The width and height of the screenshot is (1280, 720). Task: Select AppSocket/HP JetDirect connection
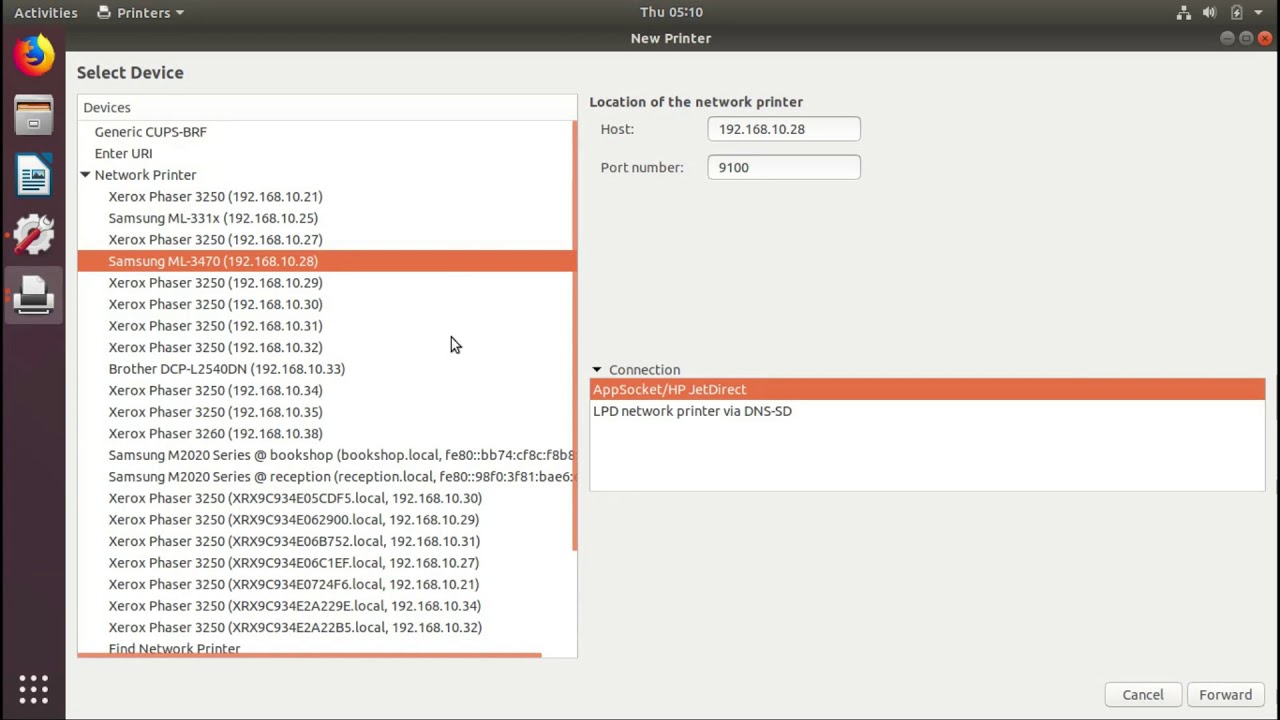927,390
